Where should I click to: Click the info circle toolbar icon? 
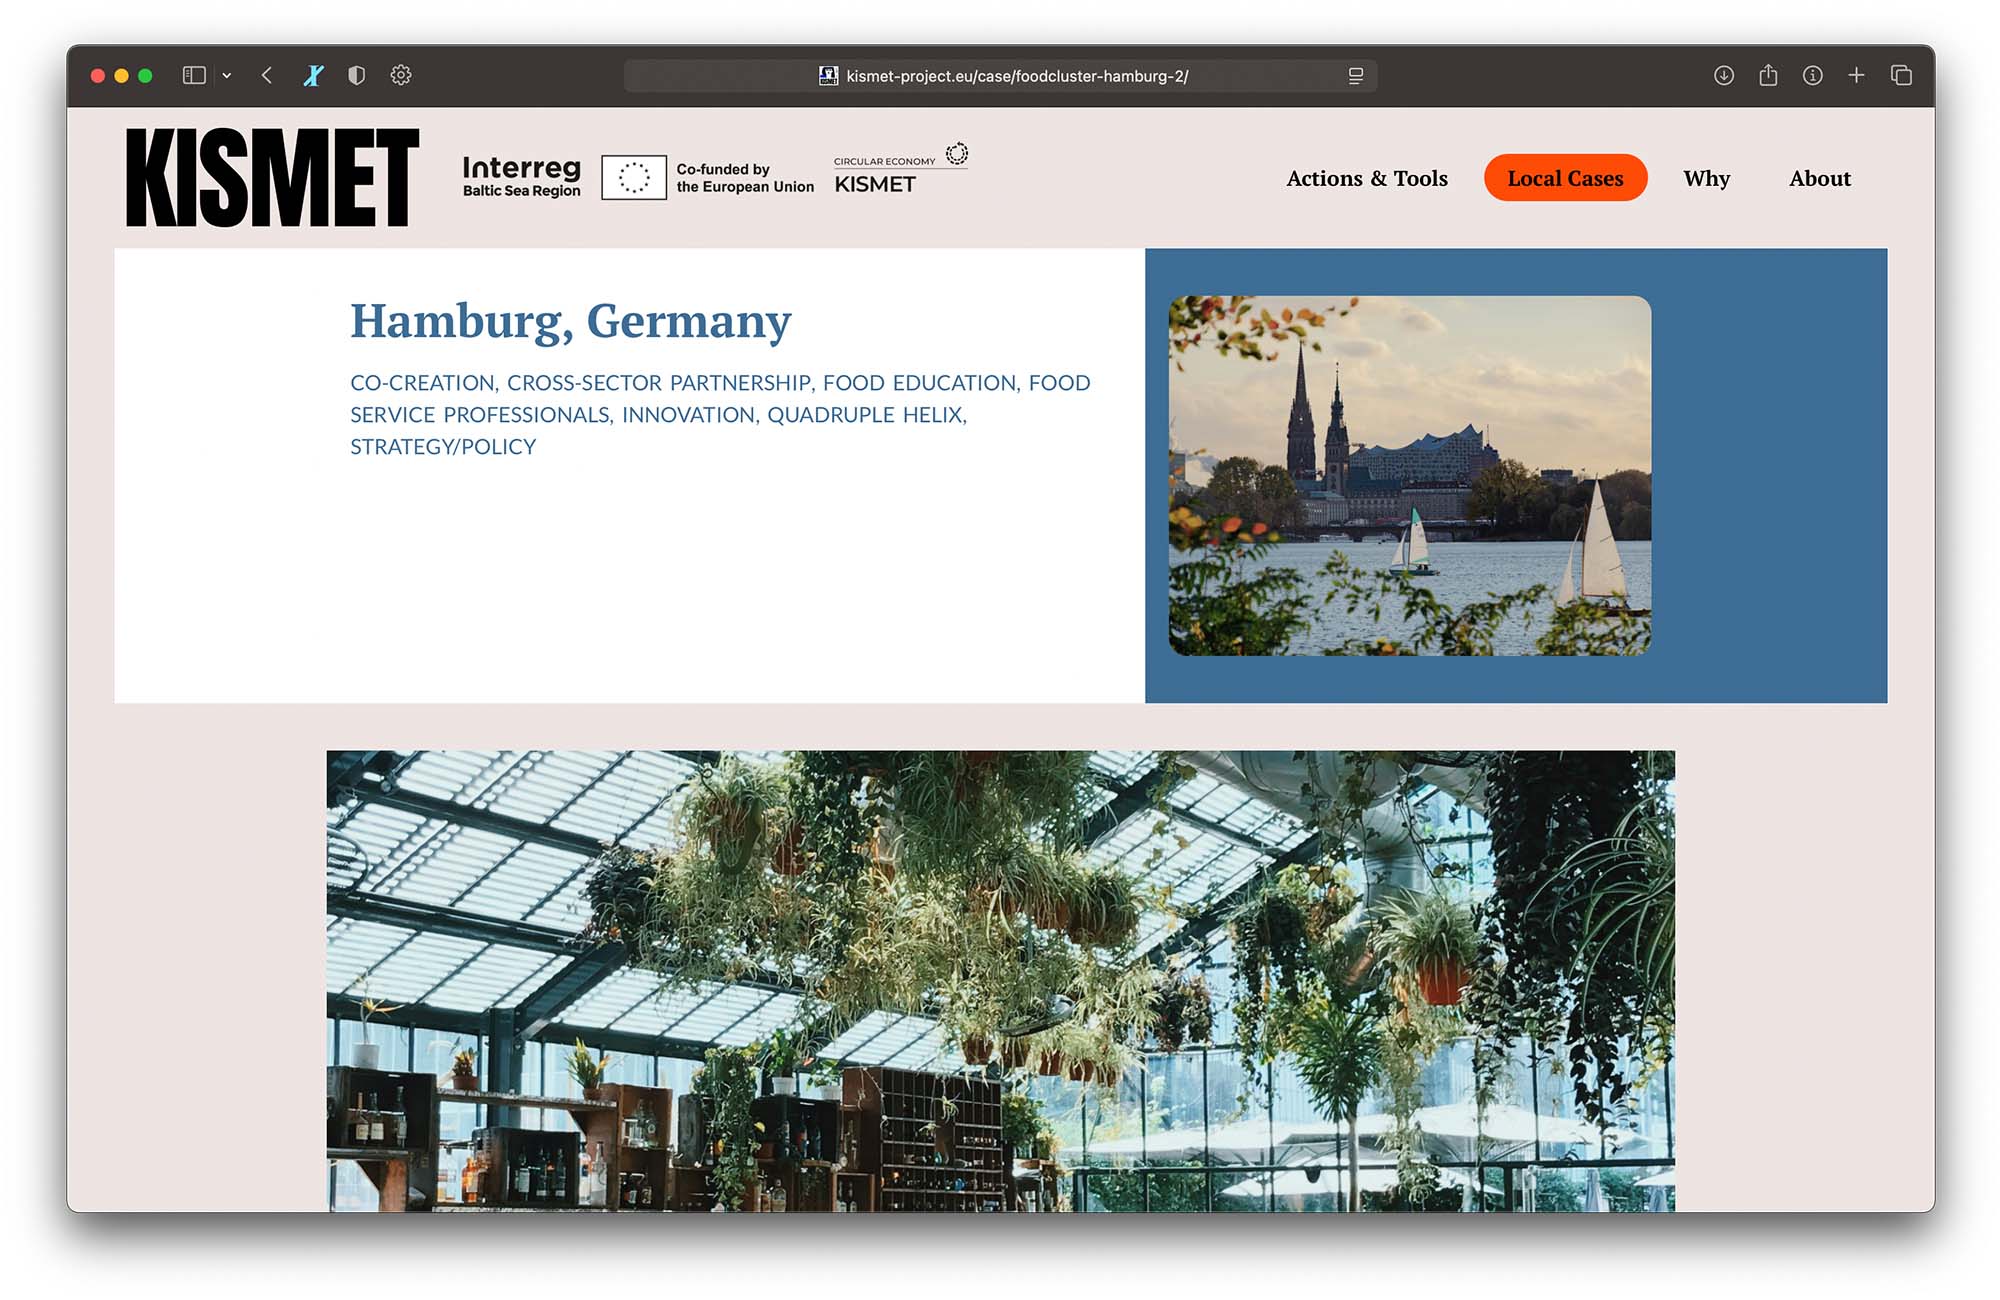point(1812,75)
